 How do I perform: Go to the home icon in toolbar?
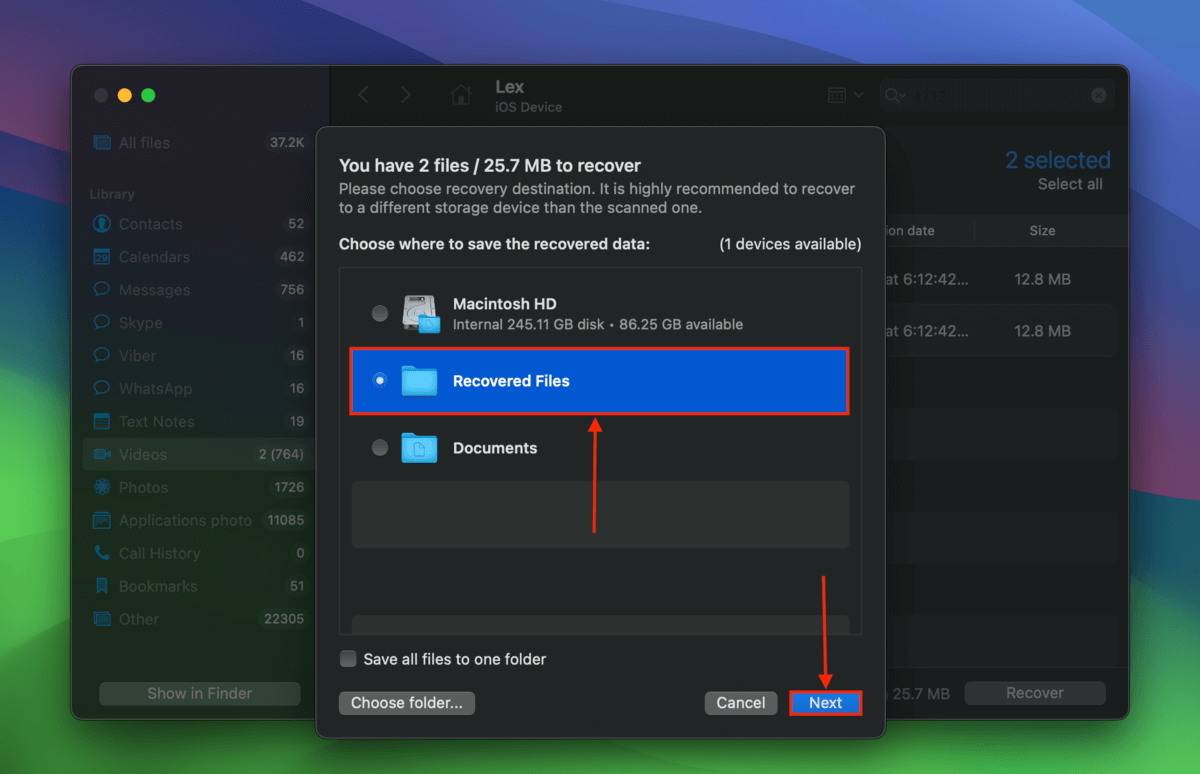pos(461,95)
